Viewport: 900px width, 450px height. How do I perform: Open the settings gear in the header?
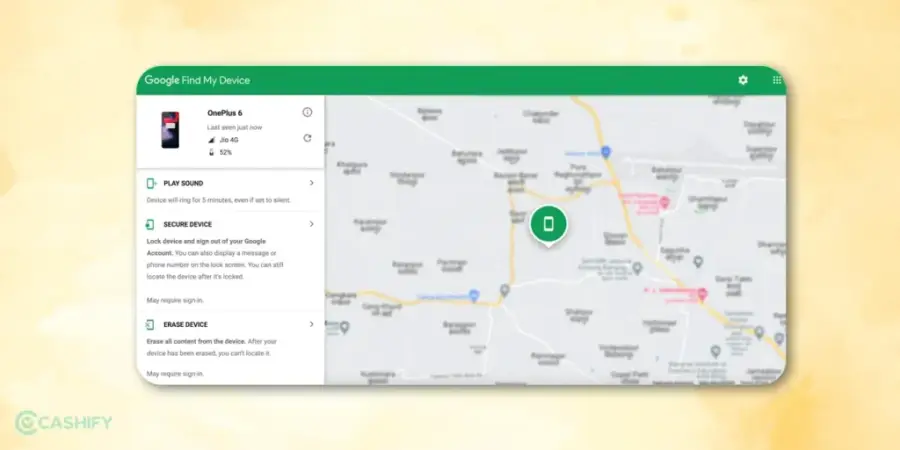(742, 80)
